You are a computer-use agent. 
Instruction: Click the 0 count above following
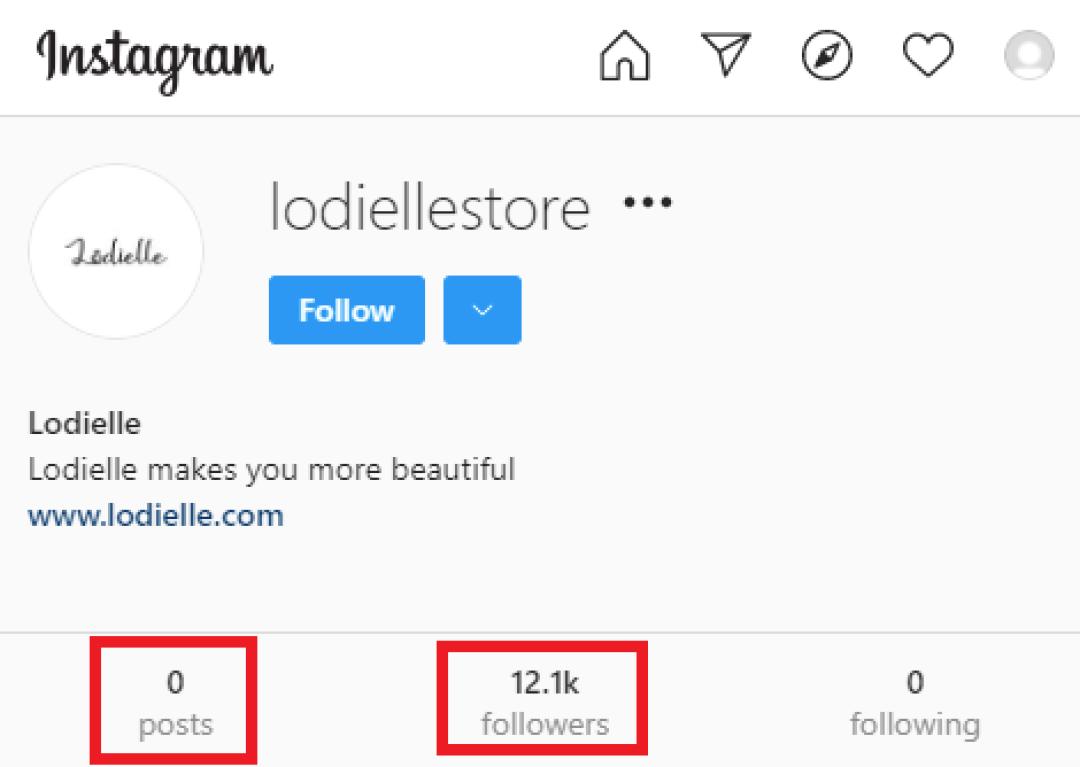click(x=915, y=683)
